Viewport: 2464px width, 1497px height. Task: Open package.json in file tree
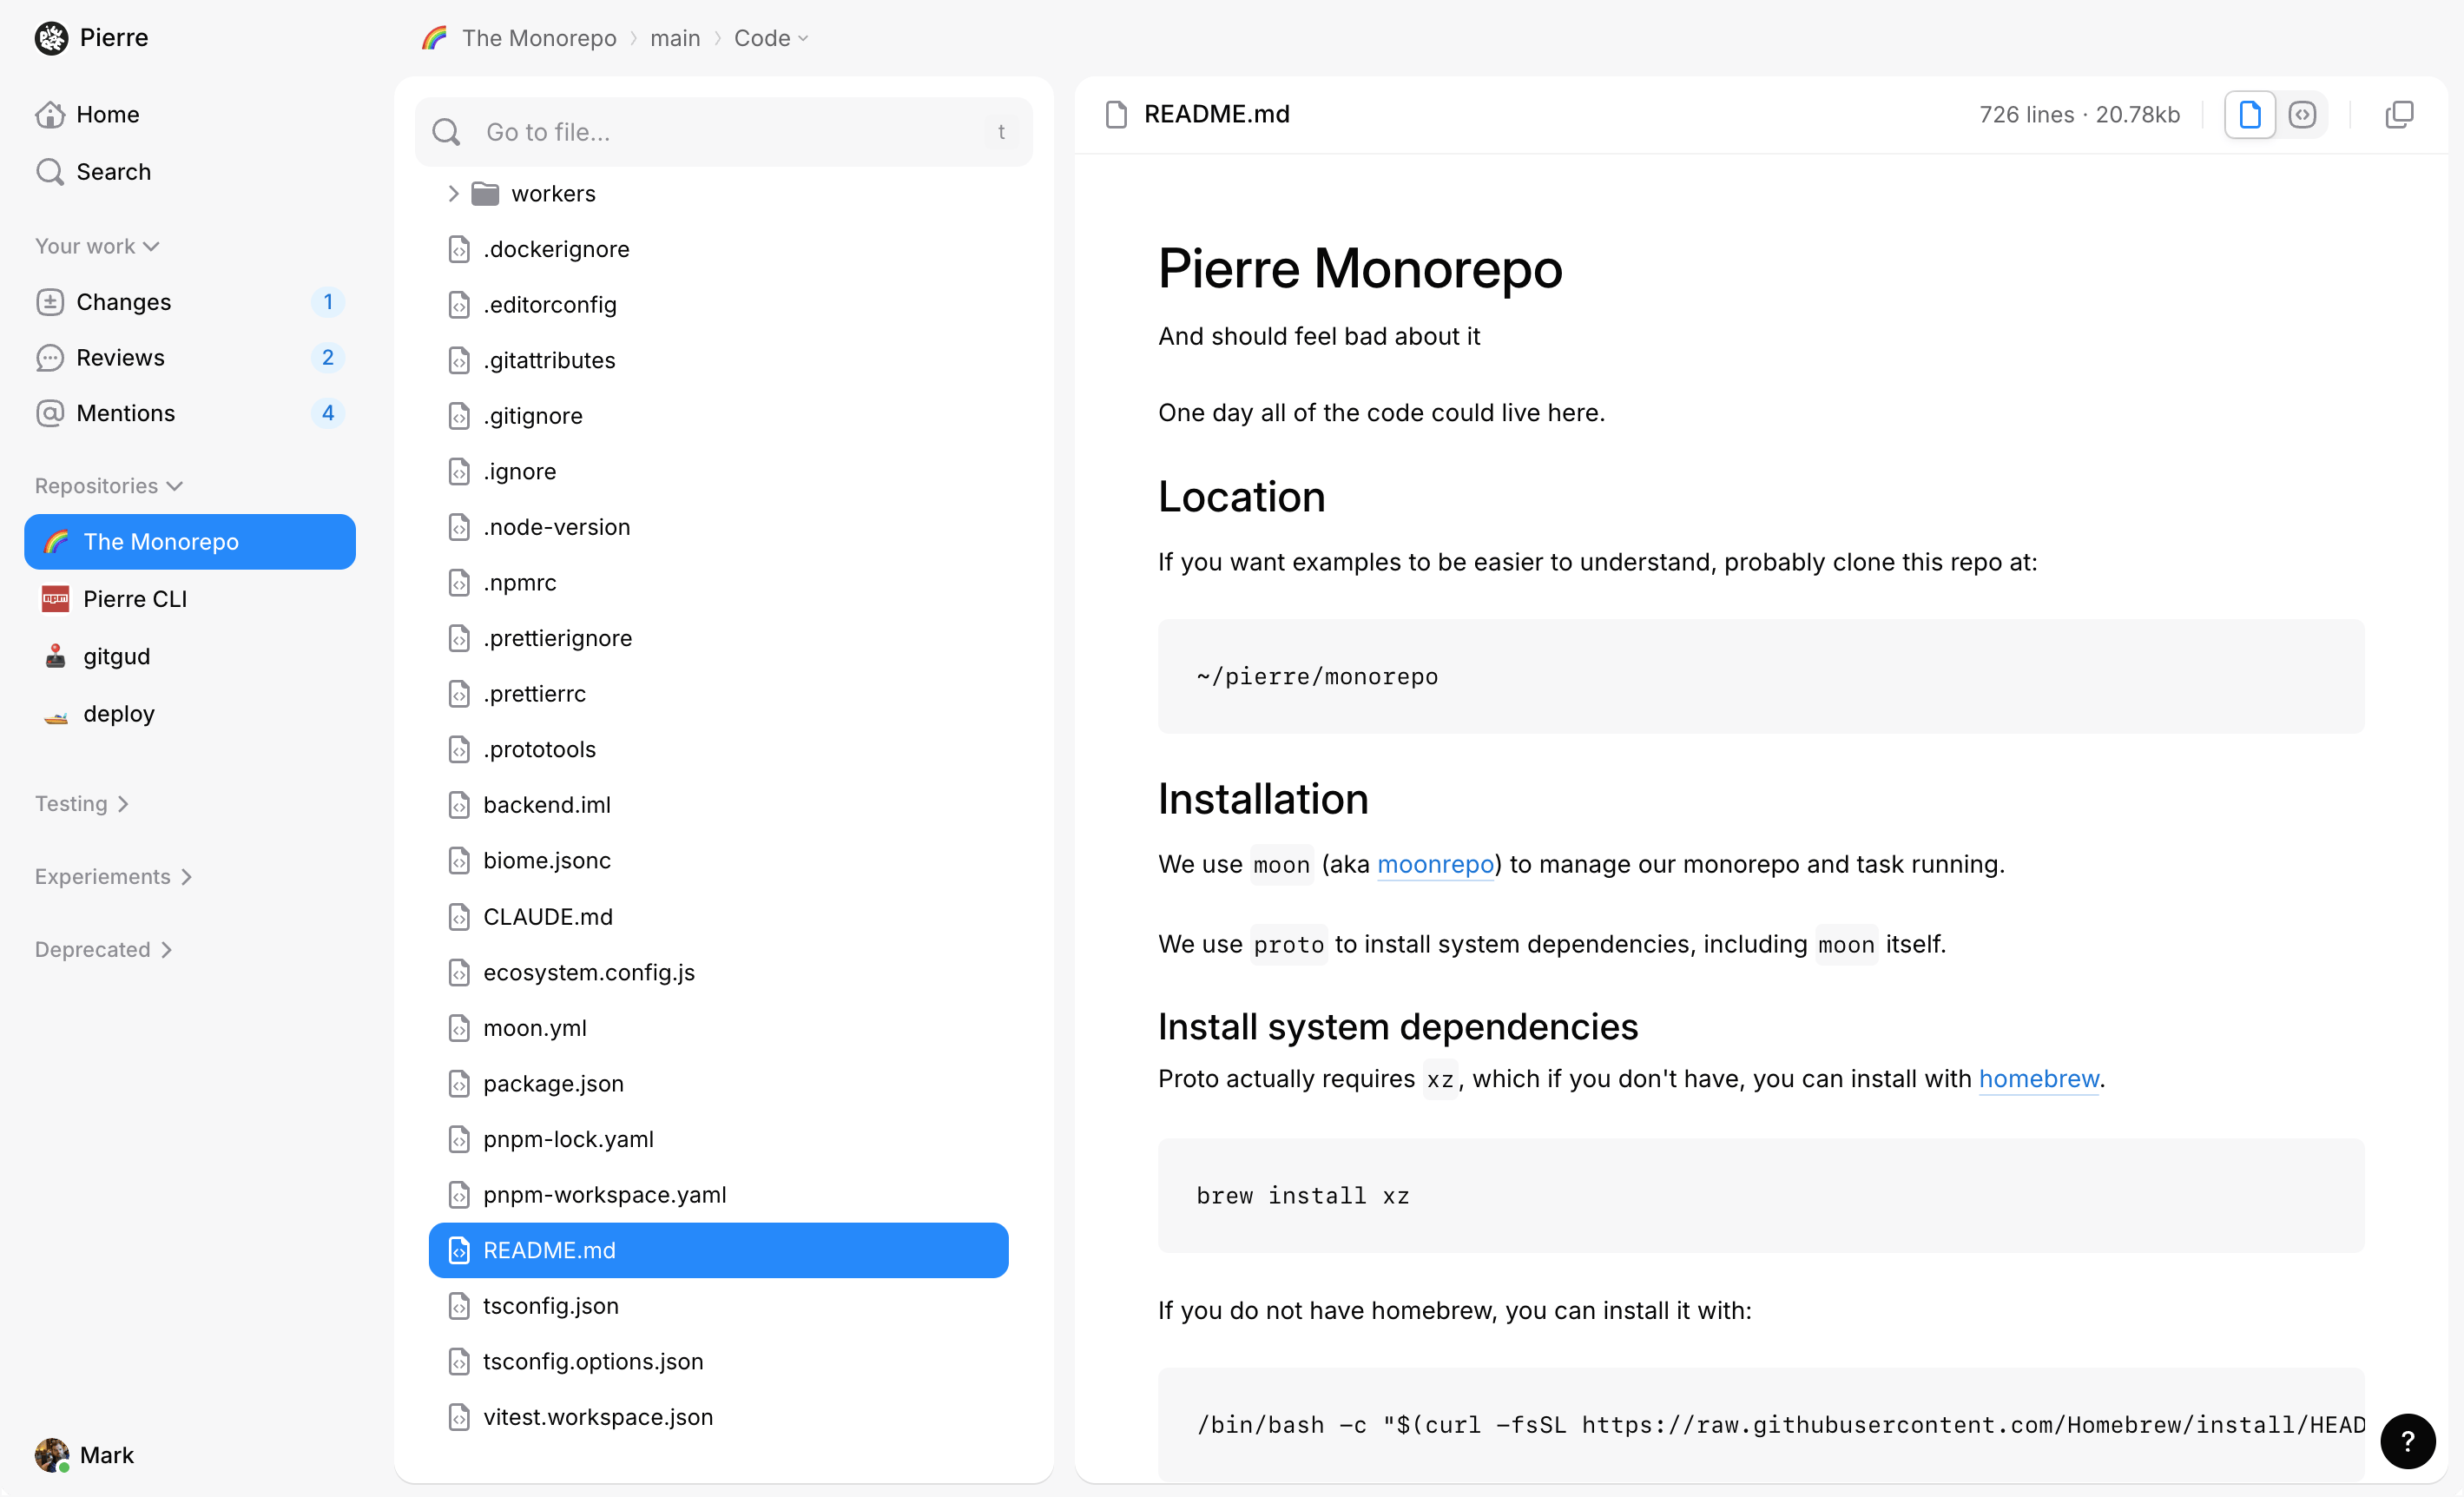pyautogui.click(x=553, y=1083)
